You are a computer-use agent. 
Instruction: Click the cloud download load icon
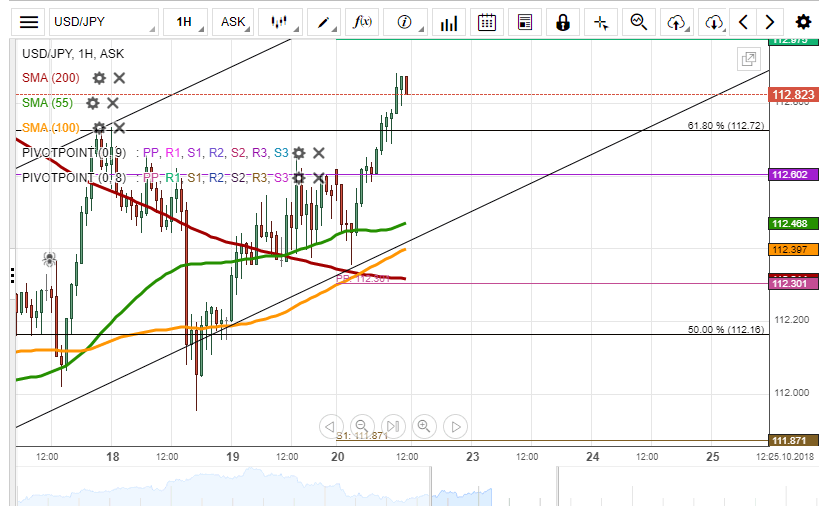point(713,21)
